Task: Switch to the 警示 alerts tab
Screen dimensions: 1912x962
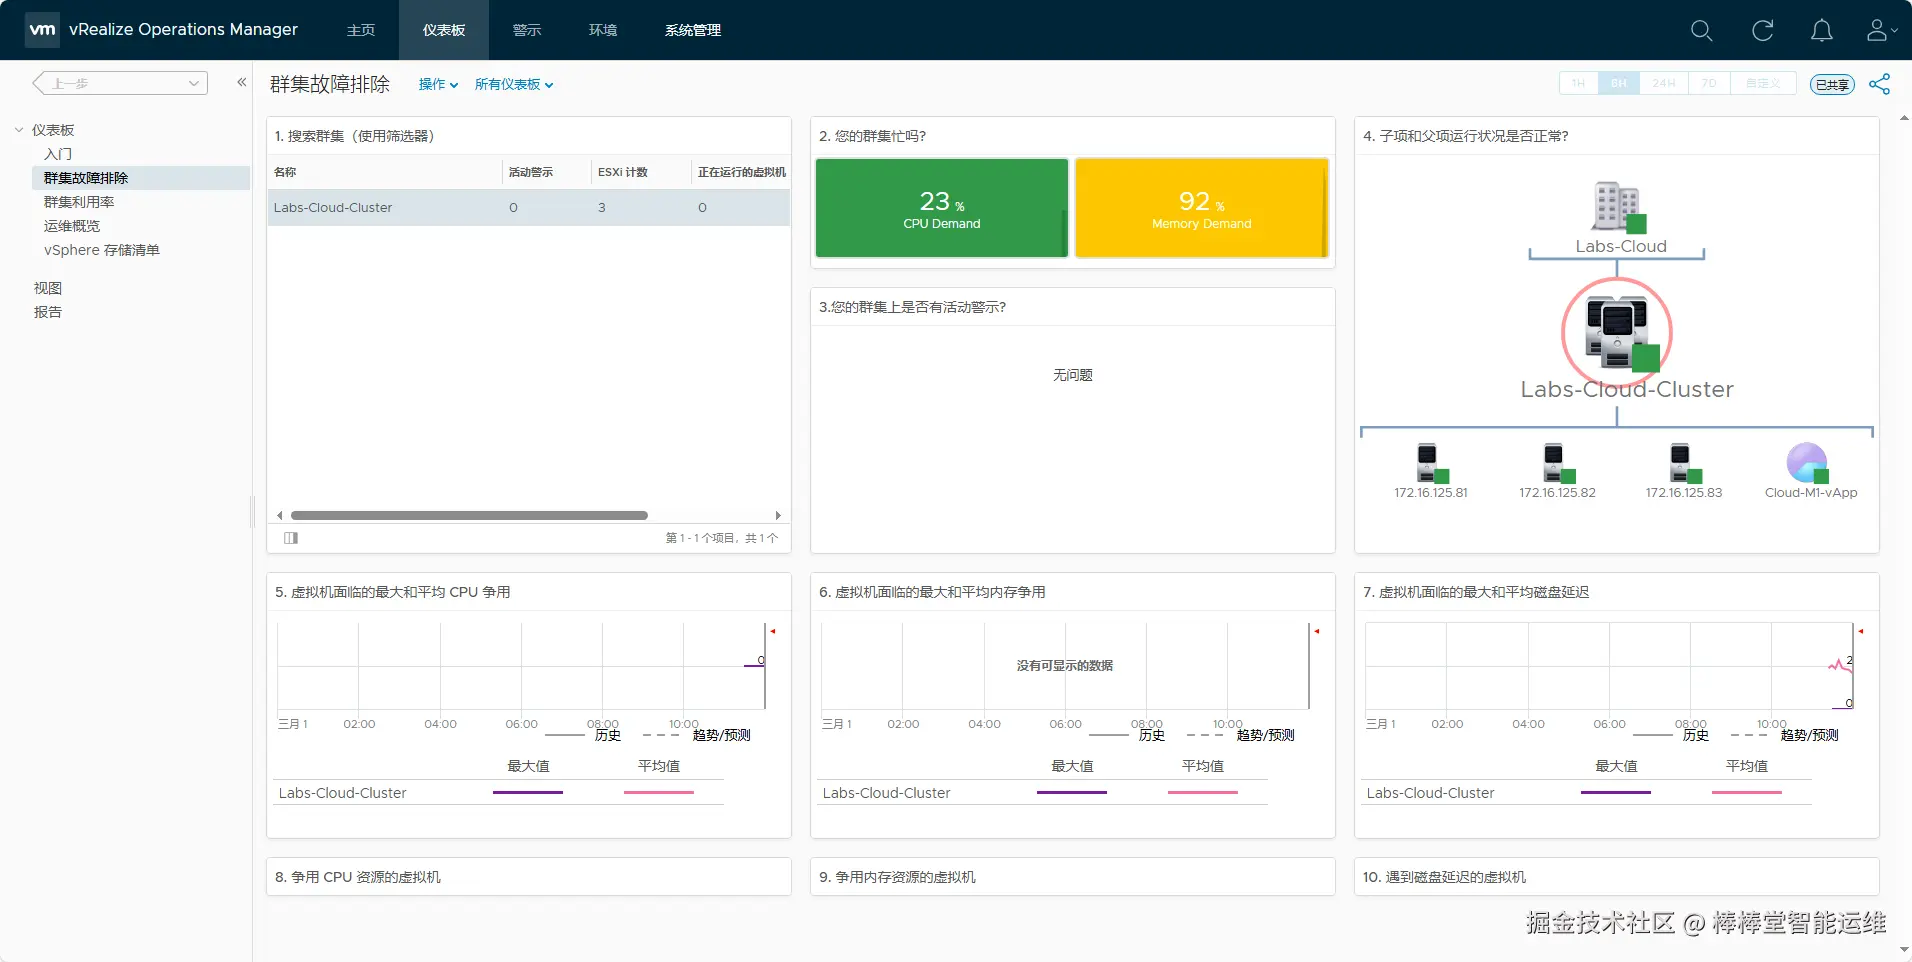Action: point(527,30)
